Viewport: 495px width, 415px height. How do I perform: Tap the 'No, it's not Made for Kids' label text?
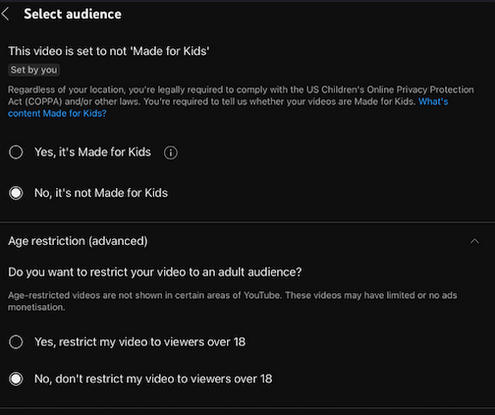click(x=101, y=193)
